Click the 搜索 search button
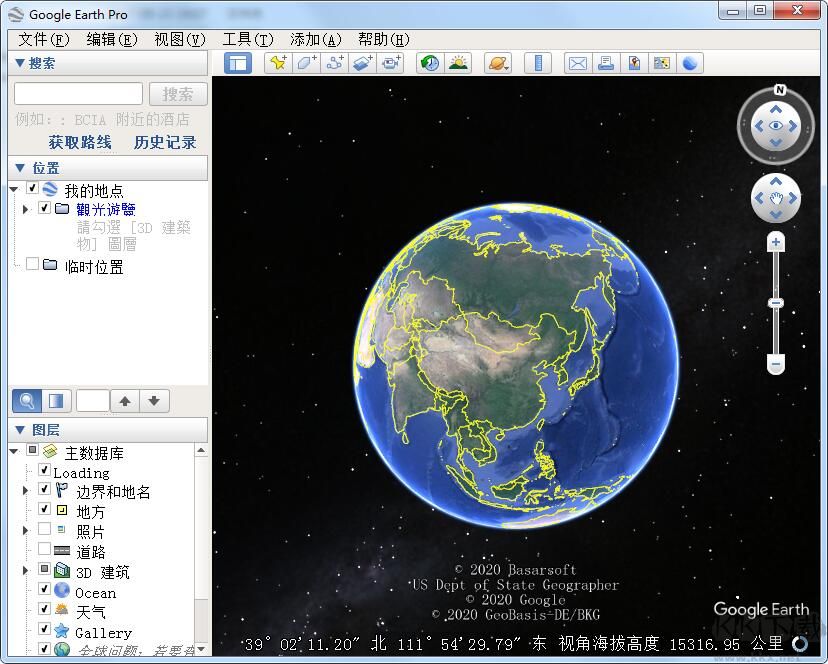 click(x=178, y=93)
